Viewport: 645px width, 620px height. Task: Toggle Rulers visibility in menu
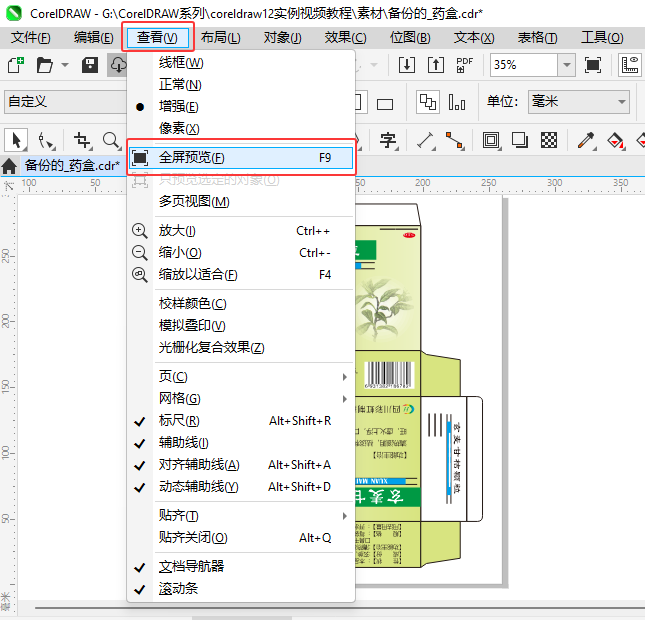point(241,420)
